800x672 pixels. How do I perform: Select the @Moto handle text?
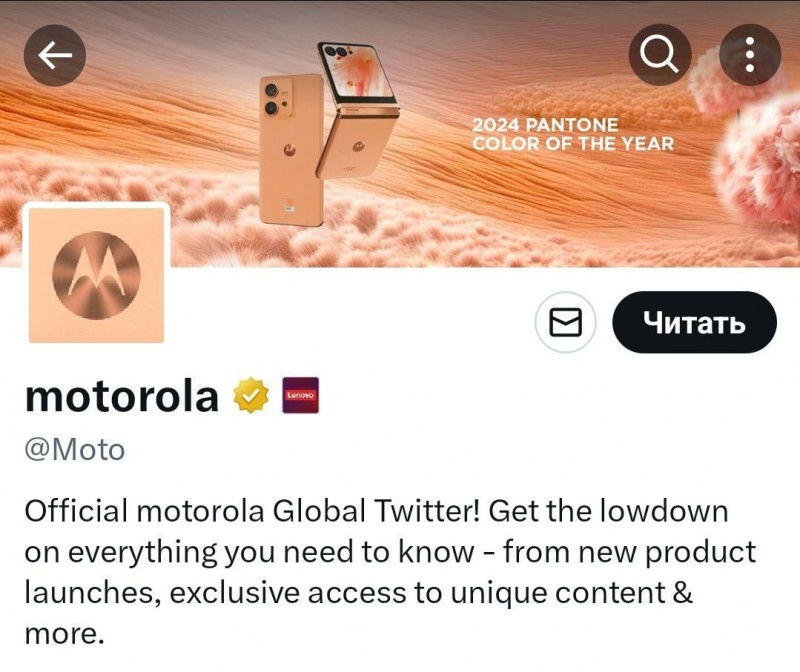pyautogui.click(x=74, y=450)
